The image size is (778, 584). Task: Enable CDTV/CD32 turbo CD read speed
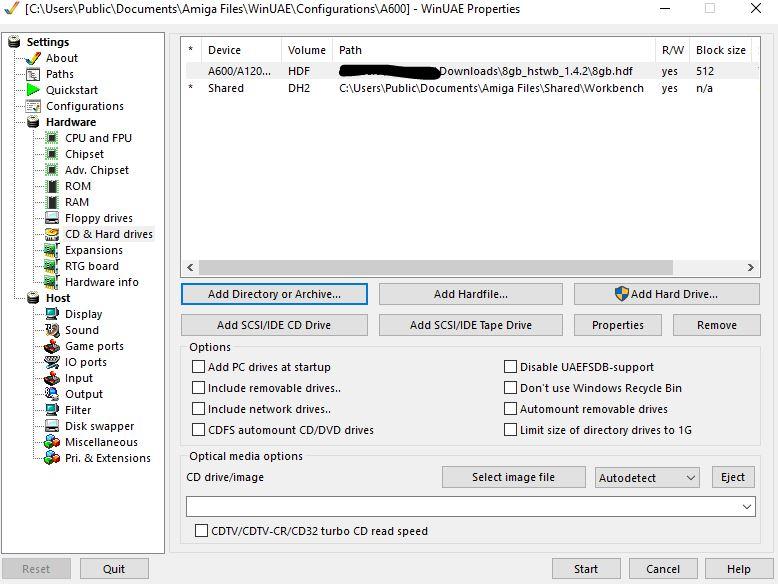[x=201, y=531]
